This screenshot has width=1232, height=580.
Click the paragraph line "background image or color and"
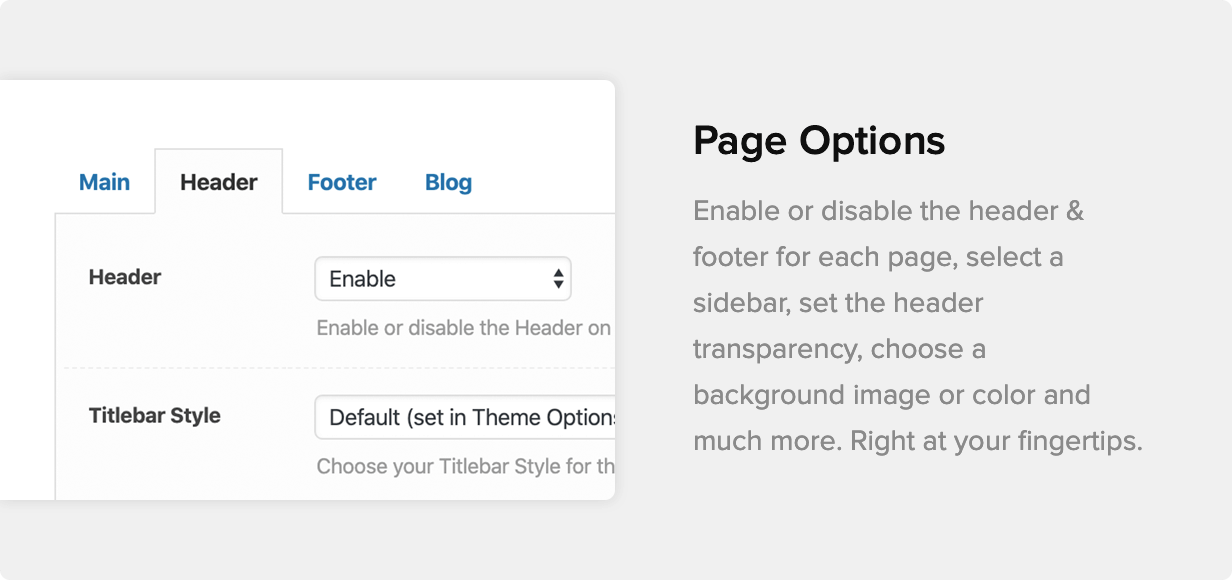891,395
